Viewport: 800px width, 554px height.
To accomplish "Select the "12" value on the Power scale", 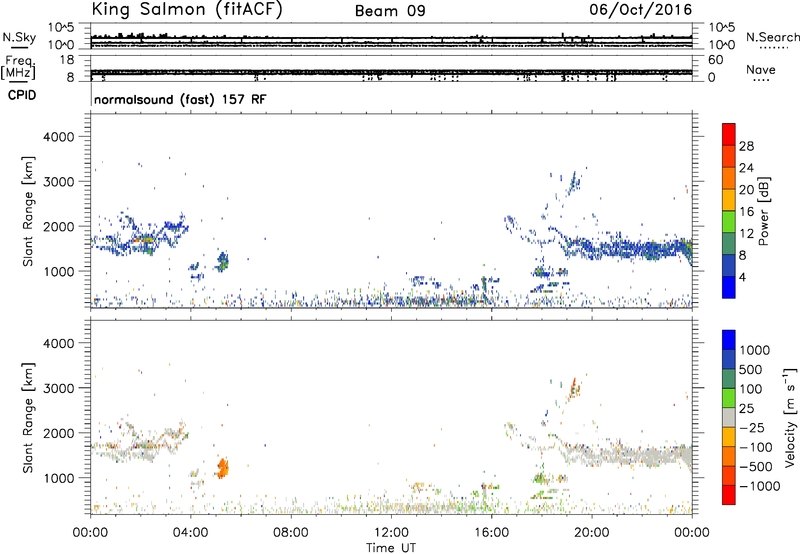I will 746,234.
